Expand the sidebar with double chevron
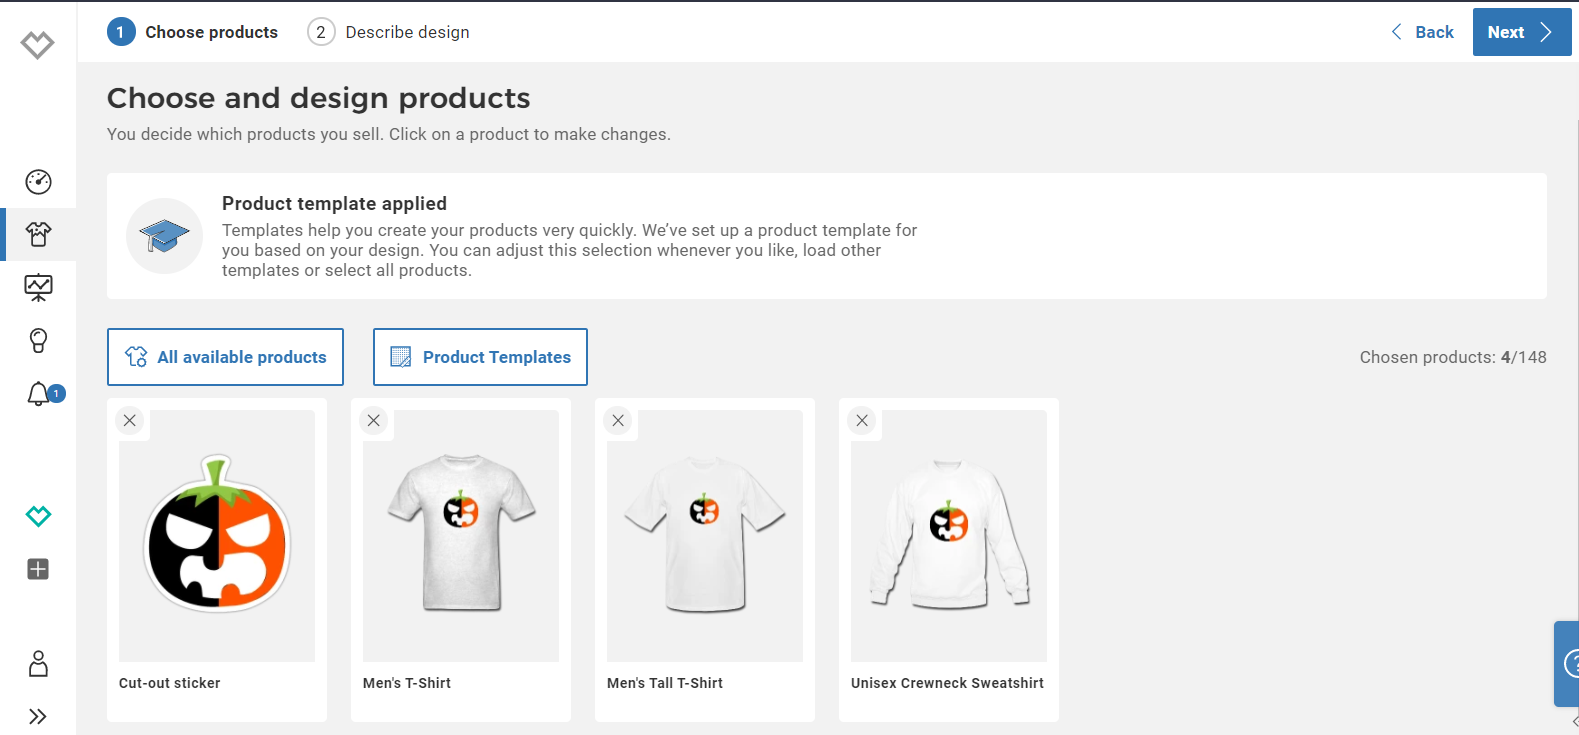 pos(38,715)
